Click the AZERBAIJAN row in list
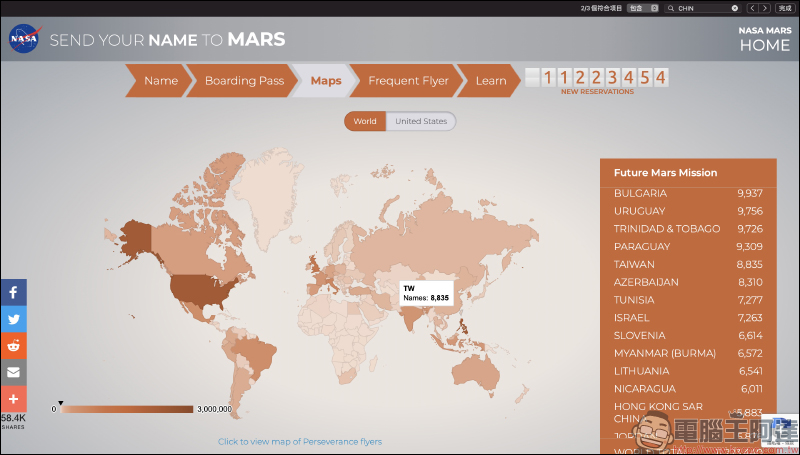Image resolution: width=800 pixels, height=455 pixels. [688, 282]
